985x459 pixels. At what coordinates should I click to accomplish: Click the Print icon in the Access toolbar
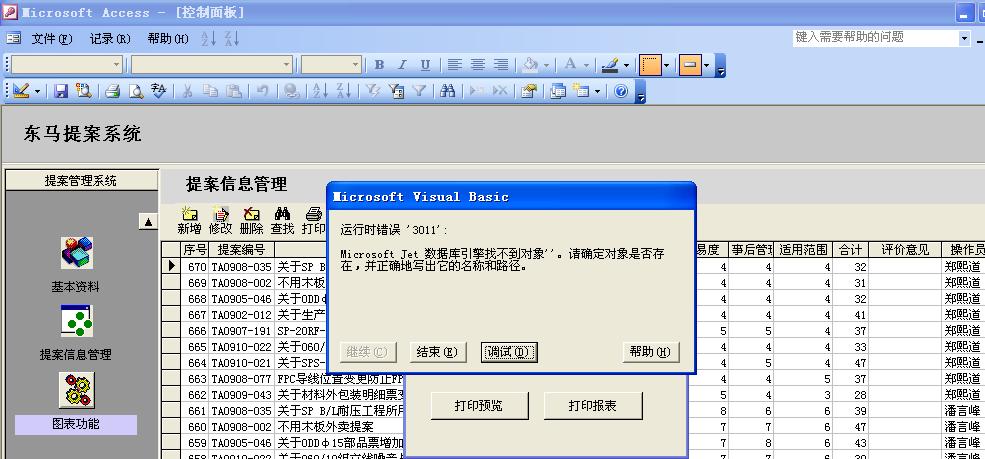pos(112,92)
